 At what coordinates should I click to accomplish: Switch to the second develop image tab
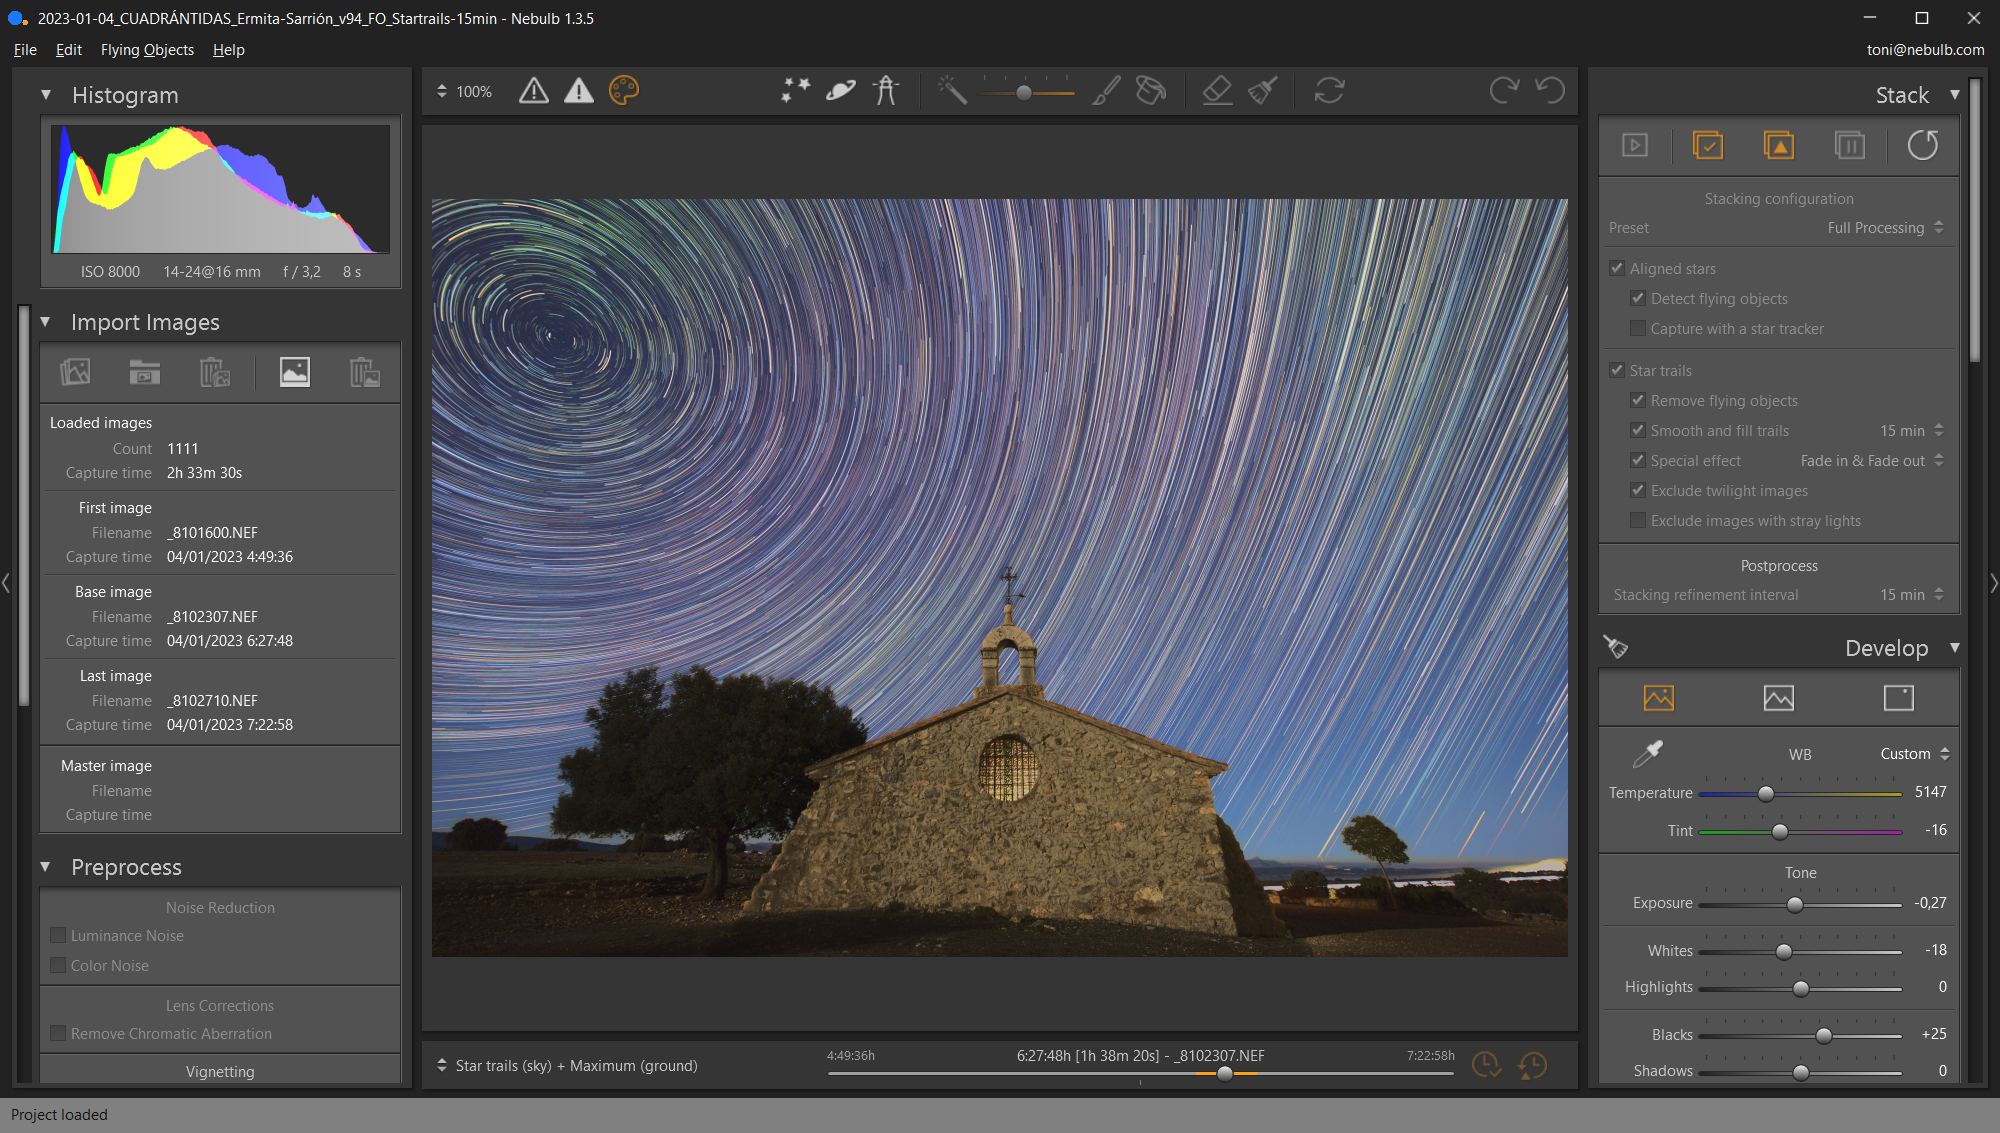point(1779,698)
